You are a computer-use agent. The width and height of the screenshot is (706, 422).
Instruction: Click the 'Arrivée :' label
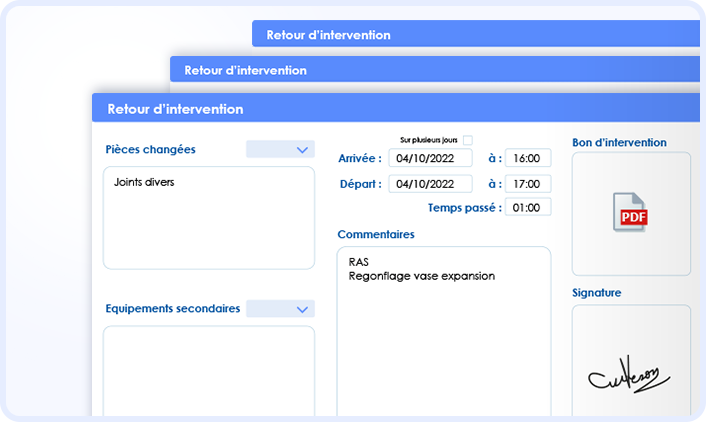tap(360, 158)
